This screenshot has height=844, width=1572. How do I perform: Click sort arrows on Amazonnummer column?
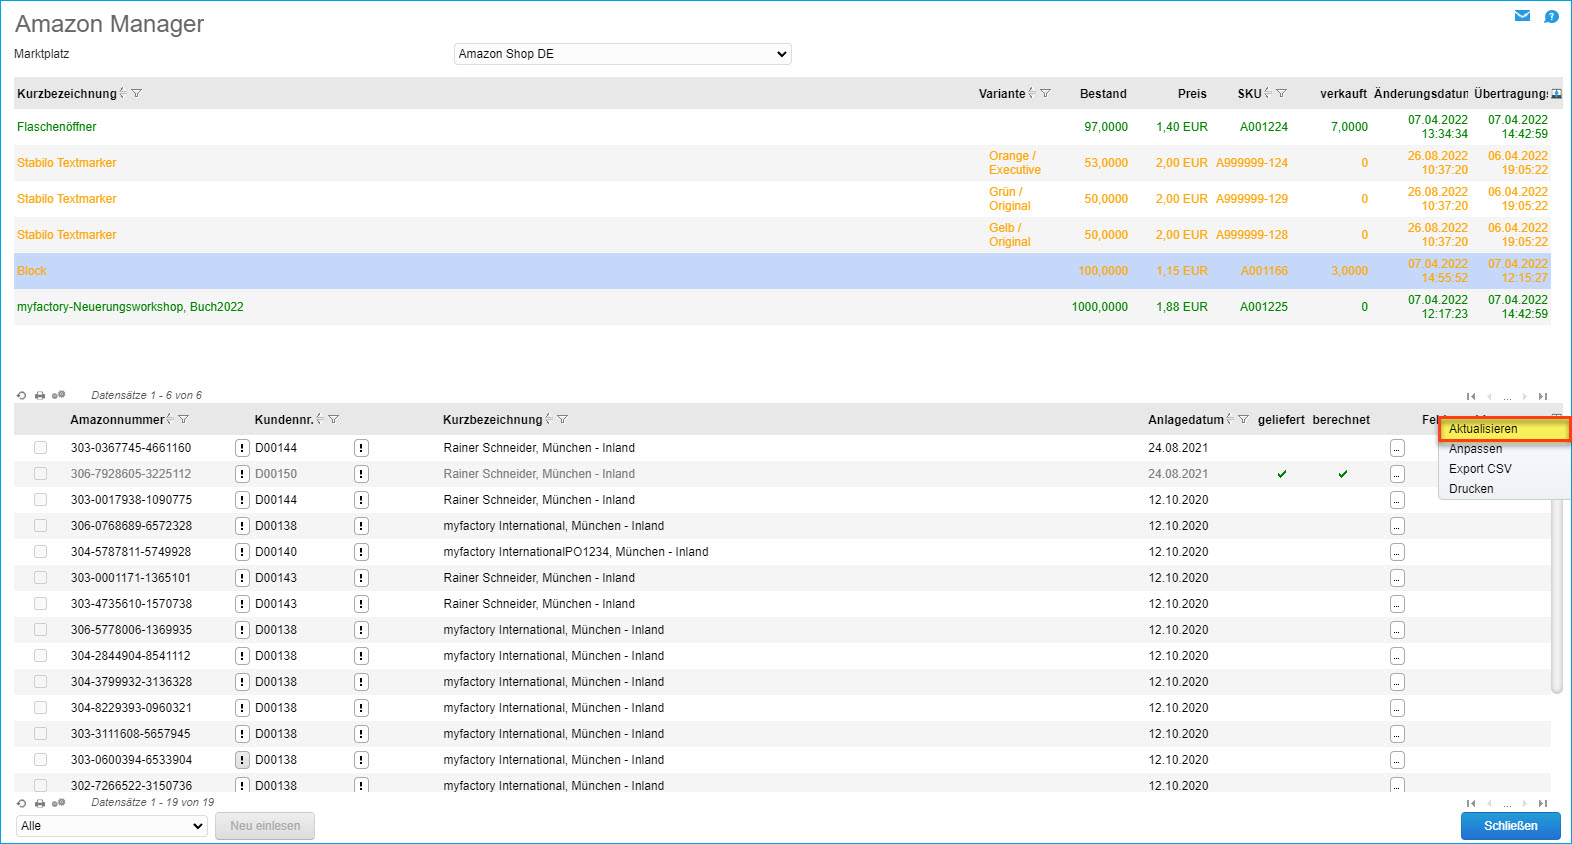tap(170, 420)
